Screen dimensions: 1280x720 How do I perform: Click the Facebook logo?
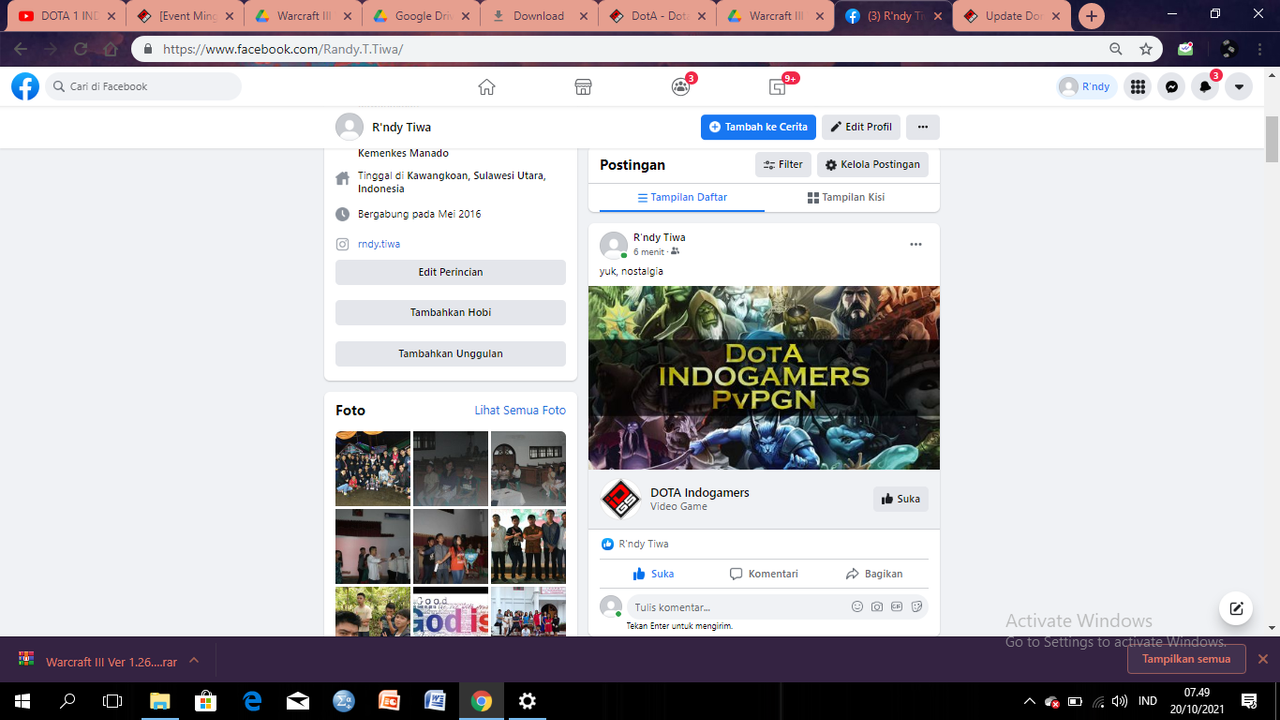coord(25,87)
